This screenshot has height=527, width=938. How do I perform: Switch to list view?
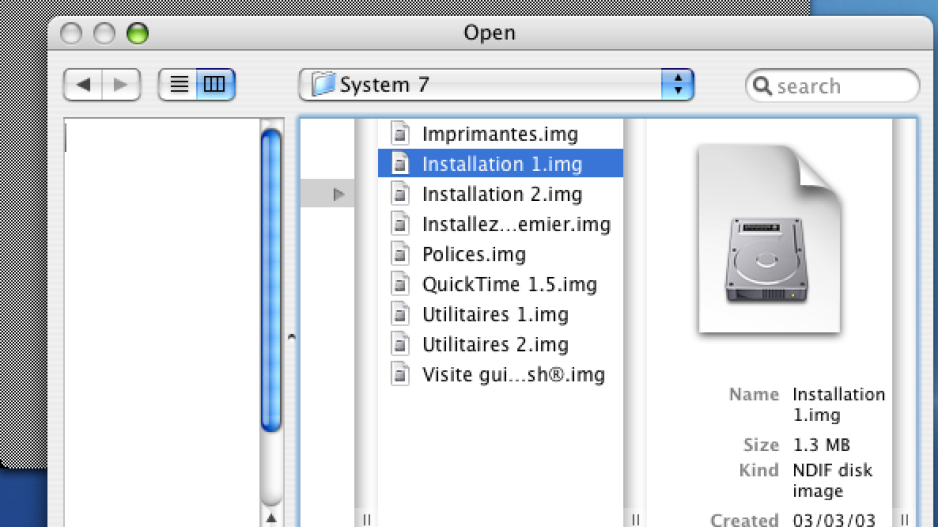[x=178, y=84]
